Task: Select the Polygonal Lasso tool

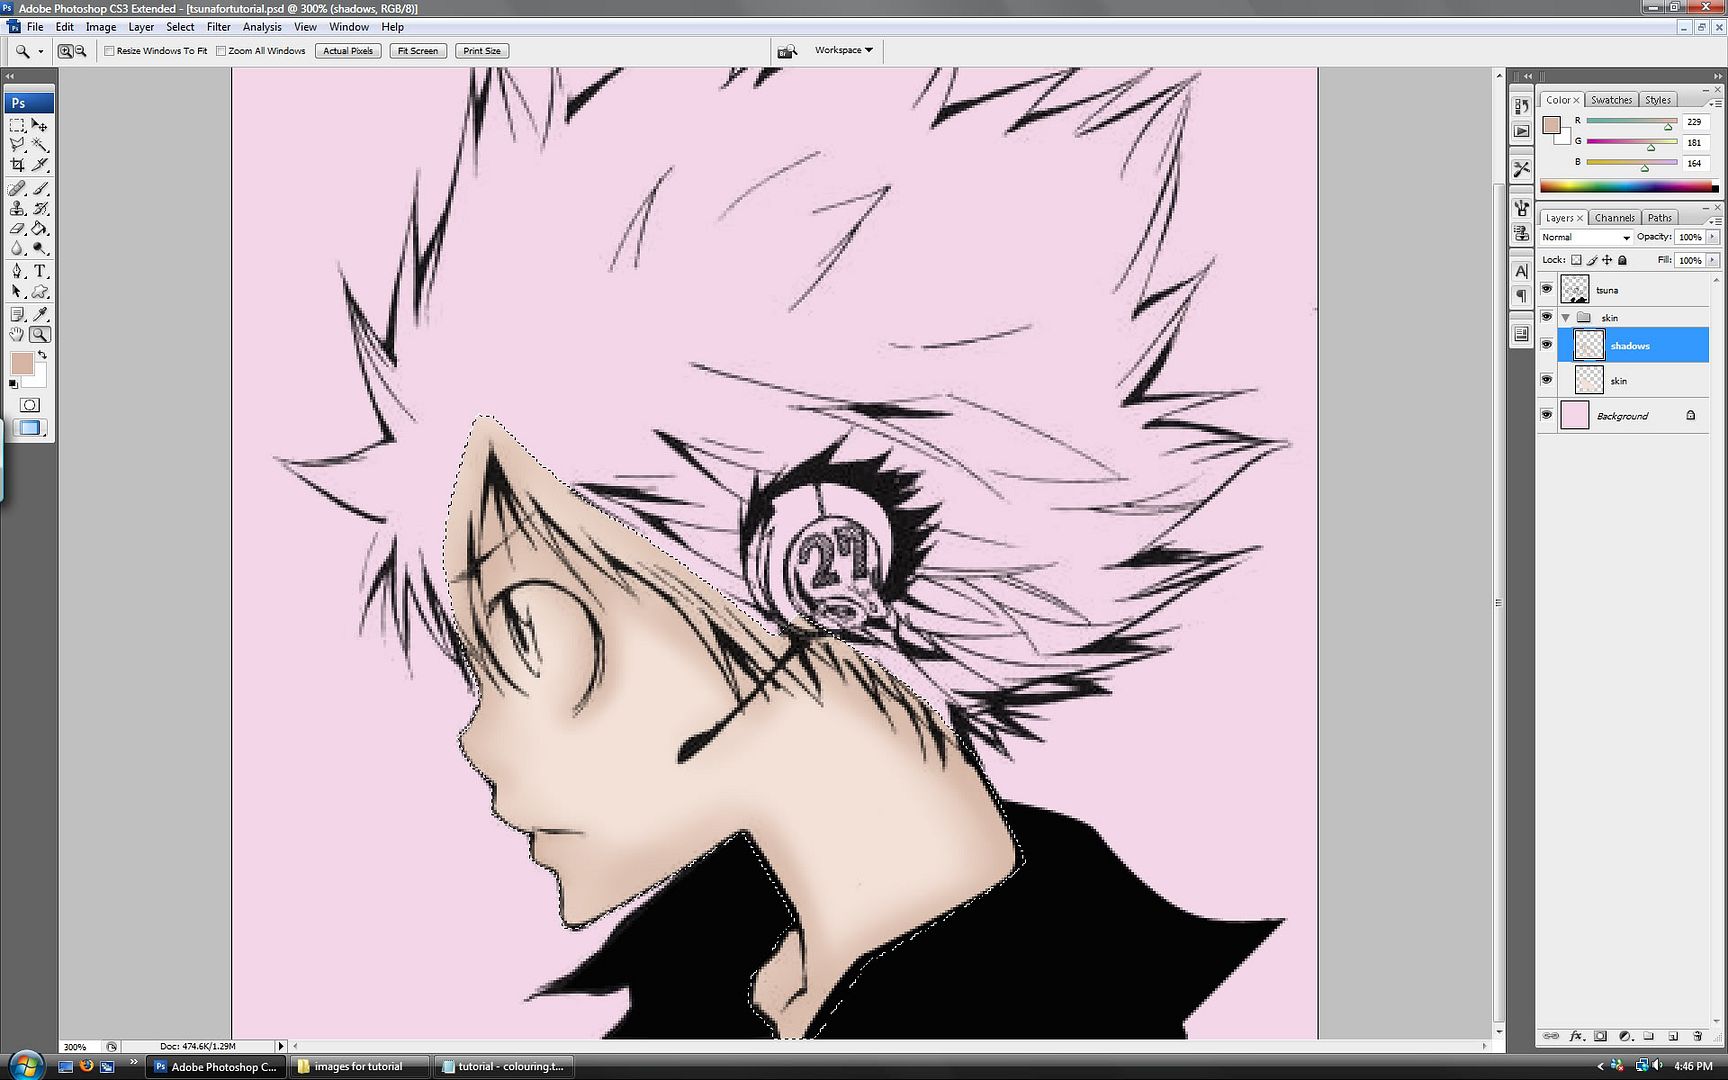Action: tap(18, 145)
